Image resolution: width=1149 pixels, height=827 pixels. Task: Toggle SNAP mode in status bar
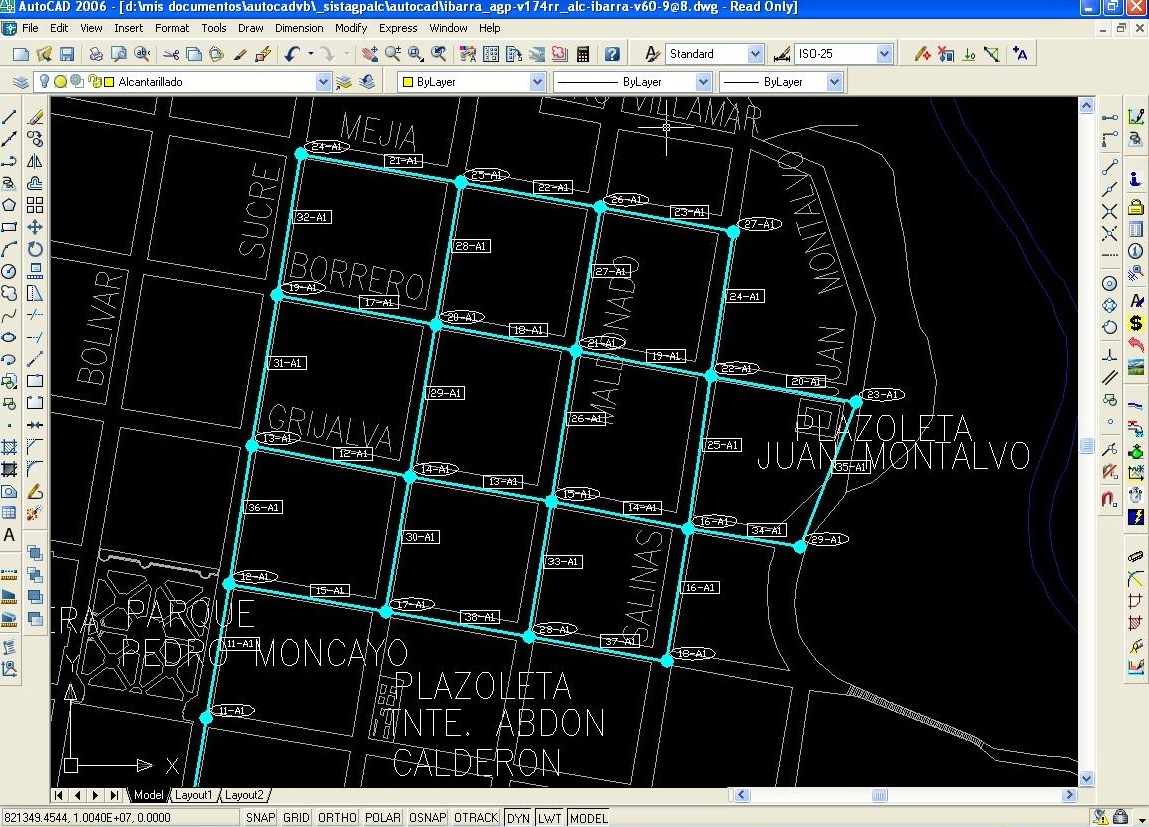click(260, 817)
